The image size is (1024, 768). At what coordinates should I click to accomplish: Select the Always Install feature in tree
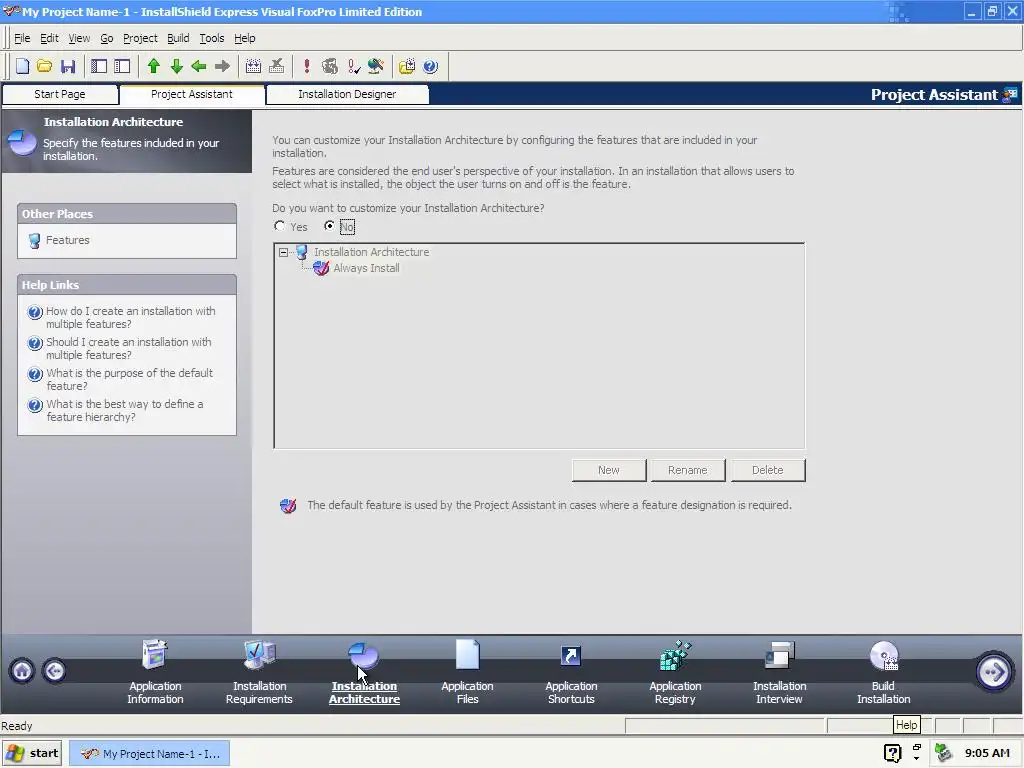(x=366, y=268)
